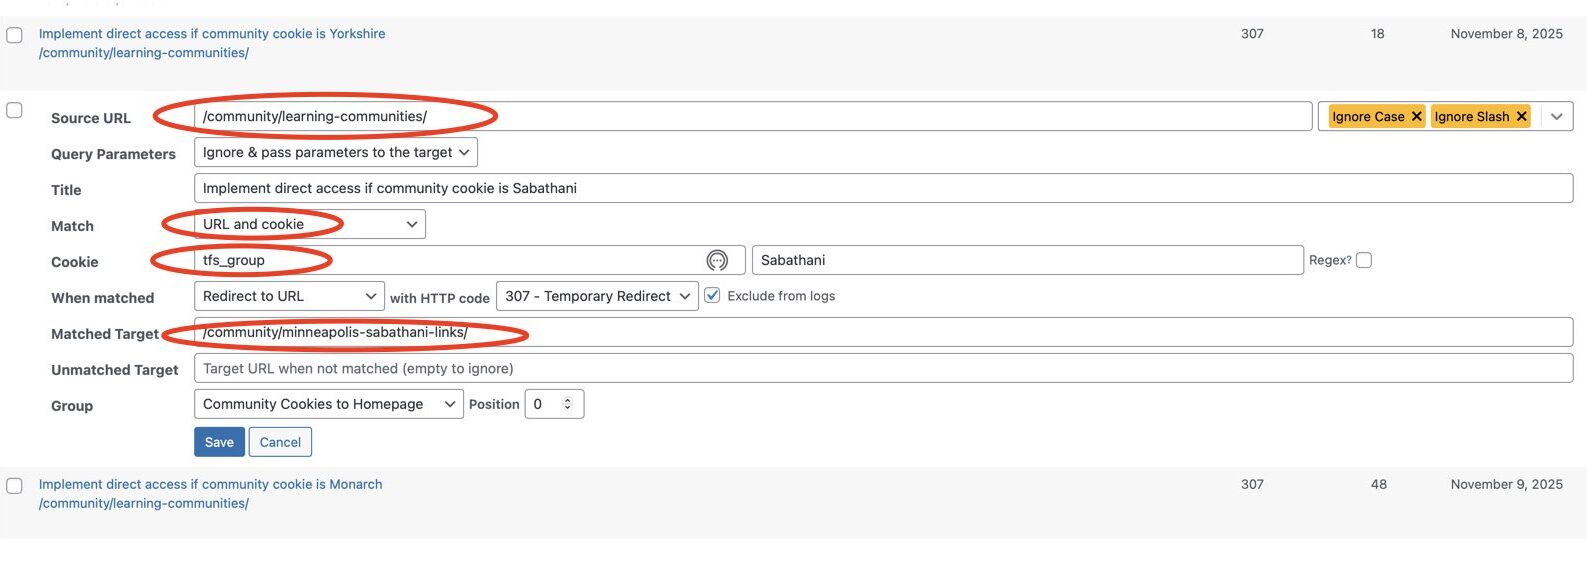Click the password manager icon in Cookie field

click(717, 261)
